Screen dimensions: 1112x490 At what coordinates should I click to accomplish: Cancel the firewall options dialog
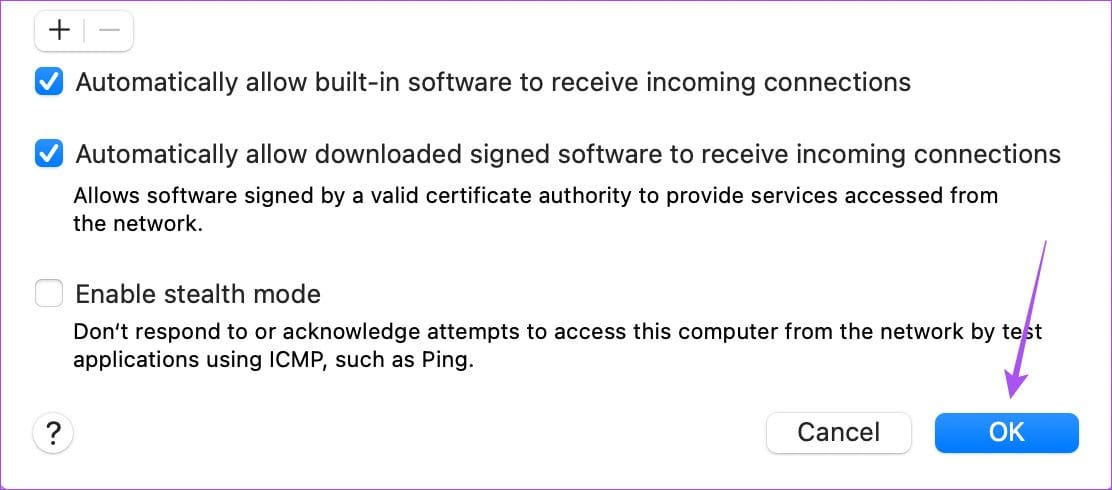[838, 432]
